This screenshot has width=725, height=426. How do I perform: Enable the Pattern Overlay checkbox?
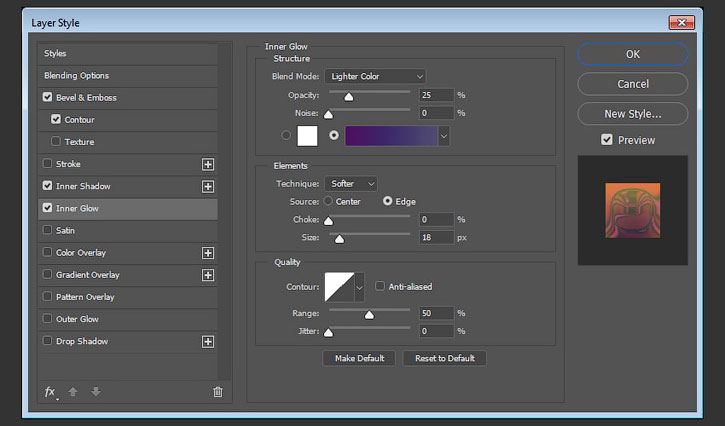coord(47,296)
